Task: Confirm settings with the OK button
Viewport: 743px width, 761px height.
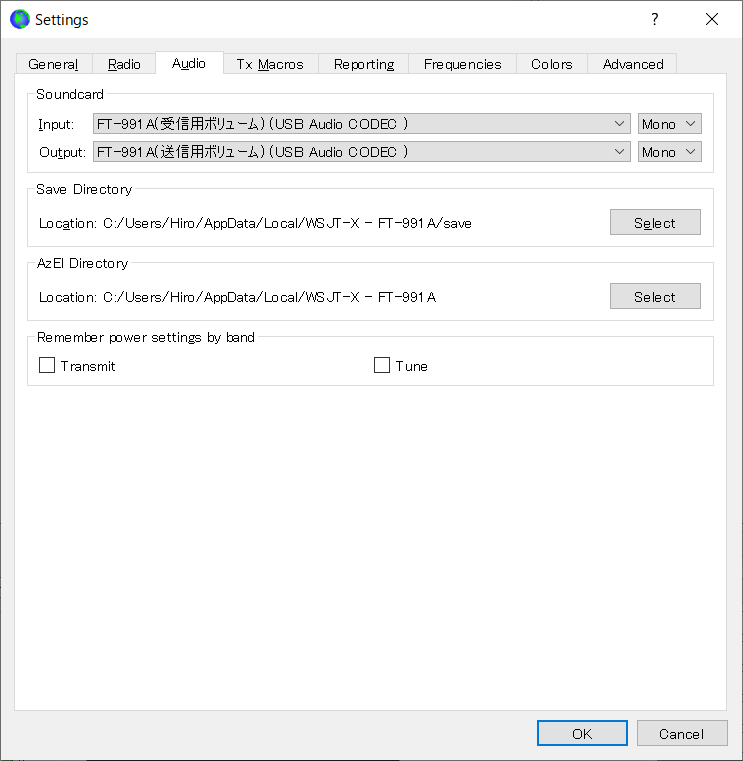Action: pos(582,734)
